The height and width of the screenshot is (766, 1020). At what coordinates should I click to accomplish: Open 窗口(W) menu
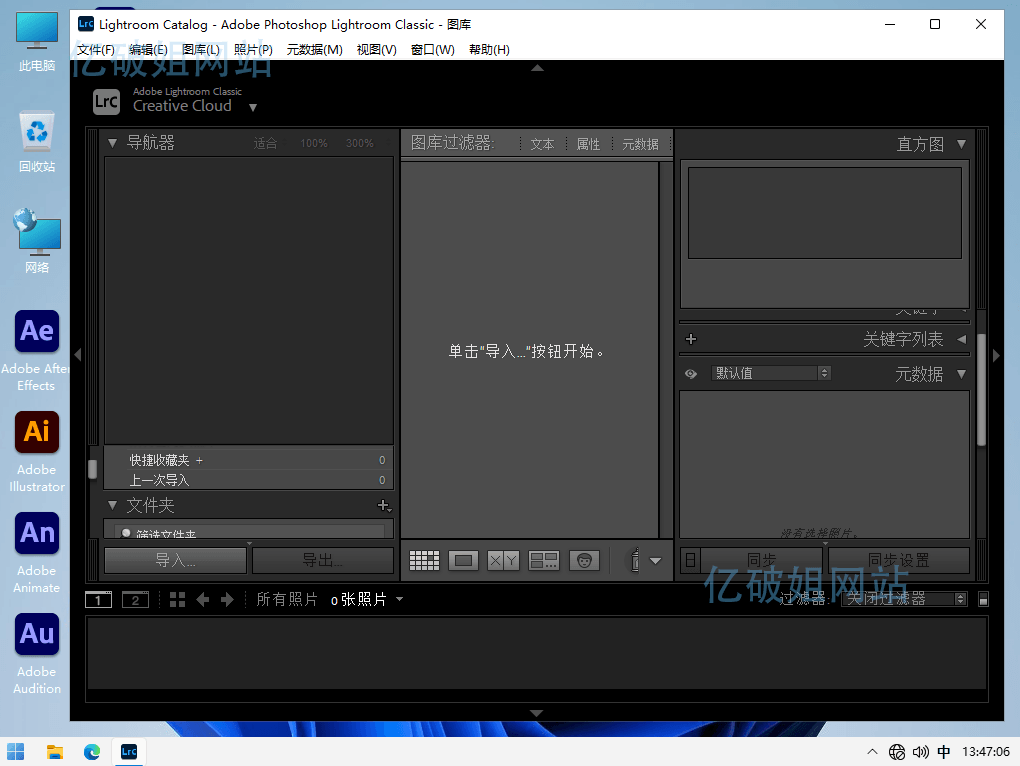(433, 49)
